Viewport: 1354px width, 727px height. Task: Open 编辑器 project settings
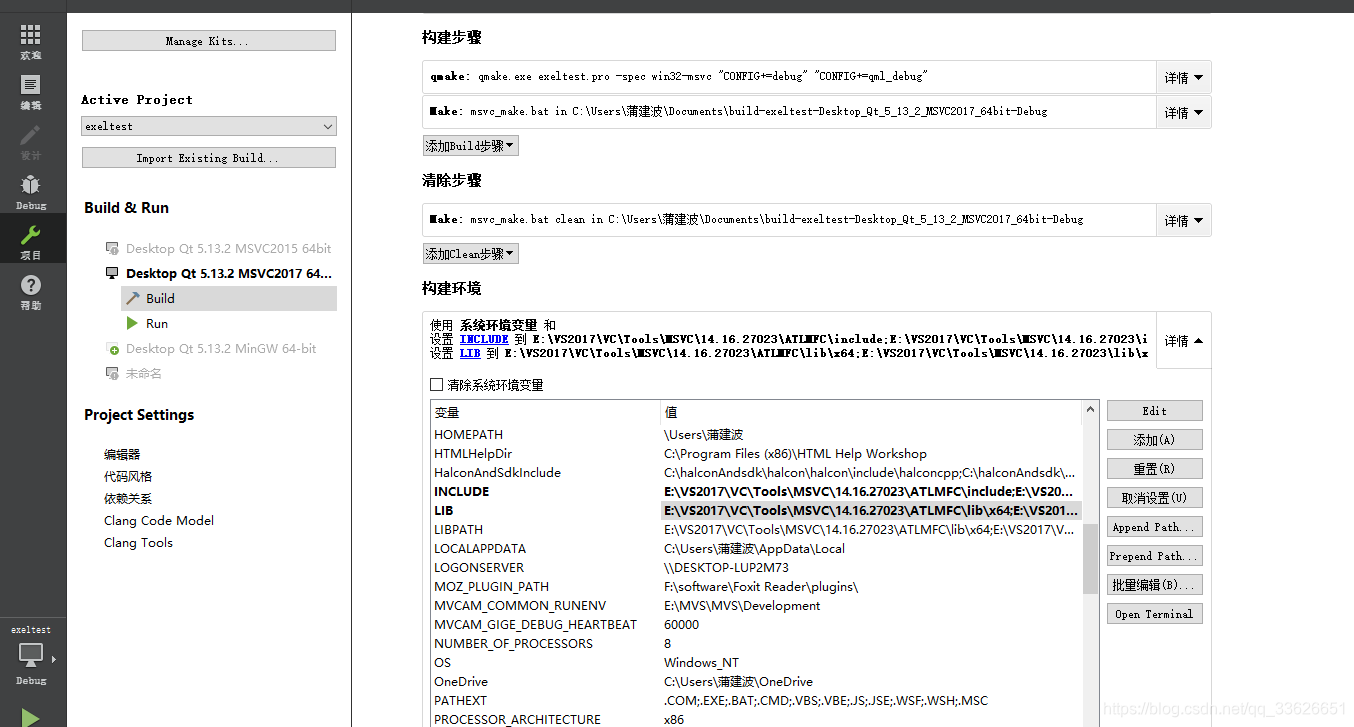[x=122, y=454]
